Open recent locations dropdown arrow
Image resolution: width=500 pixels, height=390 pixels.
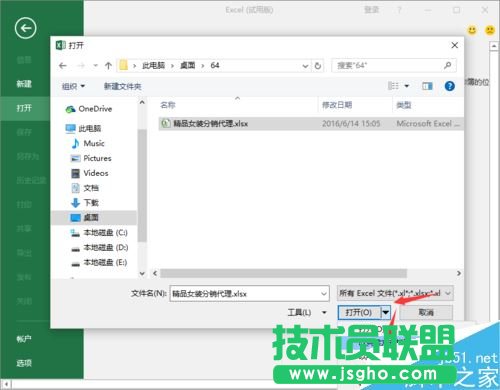(x=95, y=66)
